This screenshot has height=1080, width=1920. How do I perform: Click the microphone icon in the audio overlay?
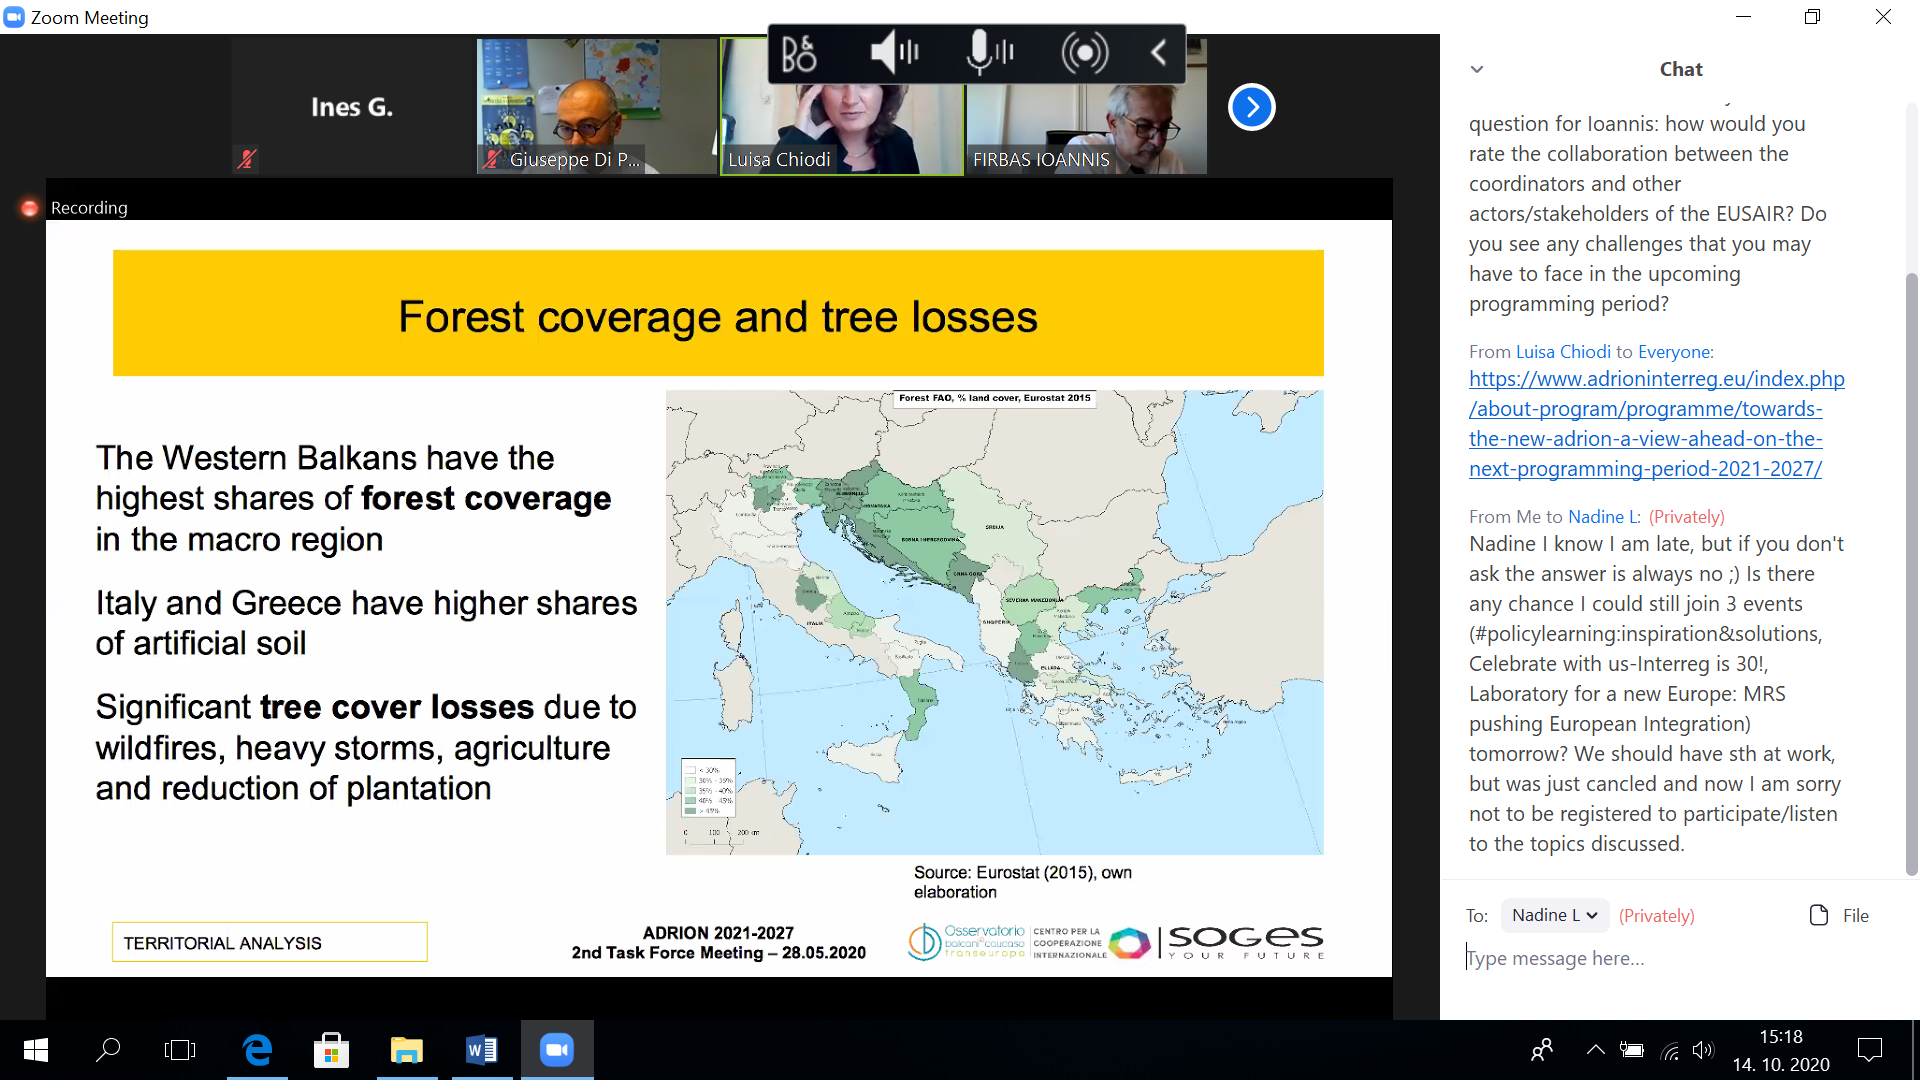click(x=990, y=52)
